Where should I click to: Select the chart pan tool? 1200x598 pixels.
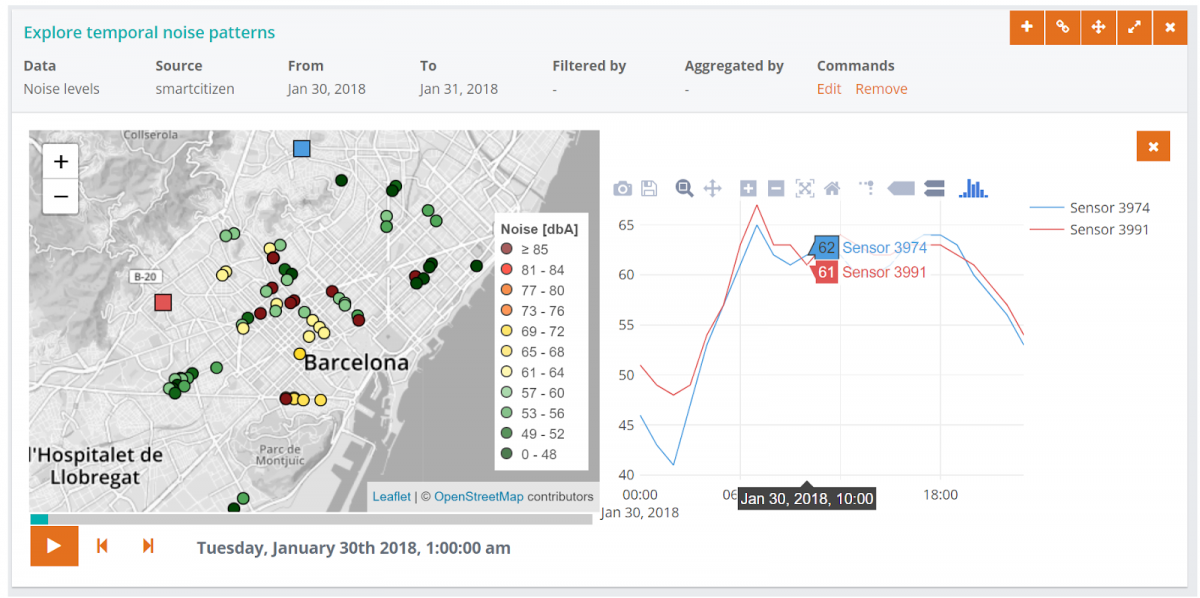tap(713, 188)
